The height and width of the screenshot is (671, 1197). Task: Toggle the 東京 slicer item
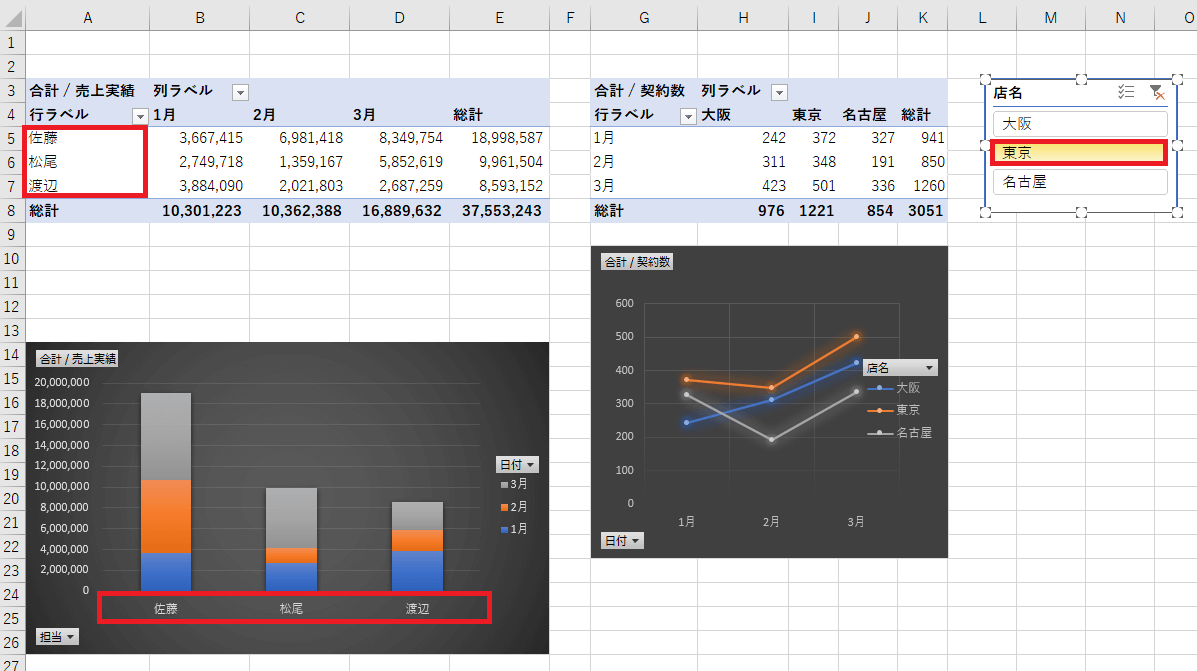point(1079,153)
